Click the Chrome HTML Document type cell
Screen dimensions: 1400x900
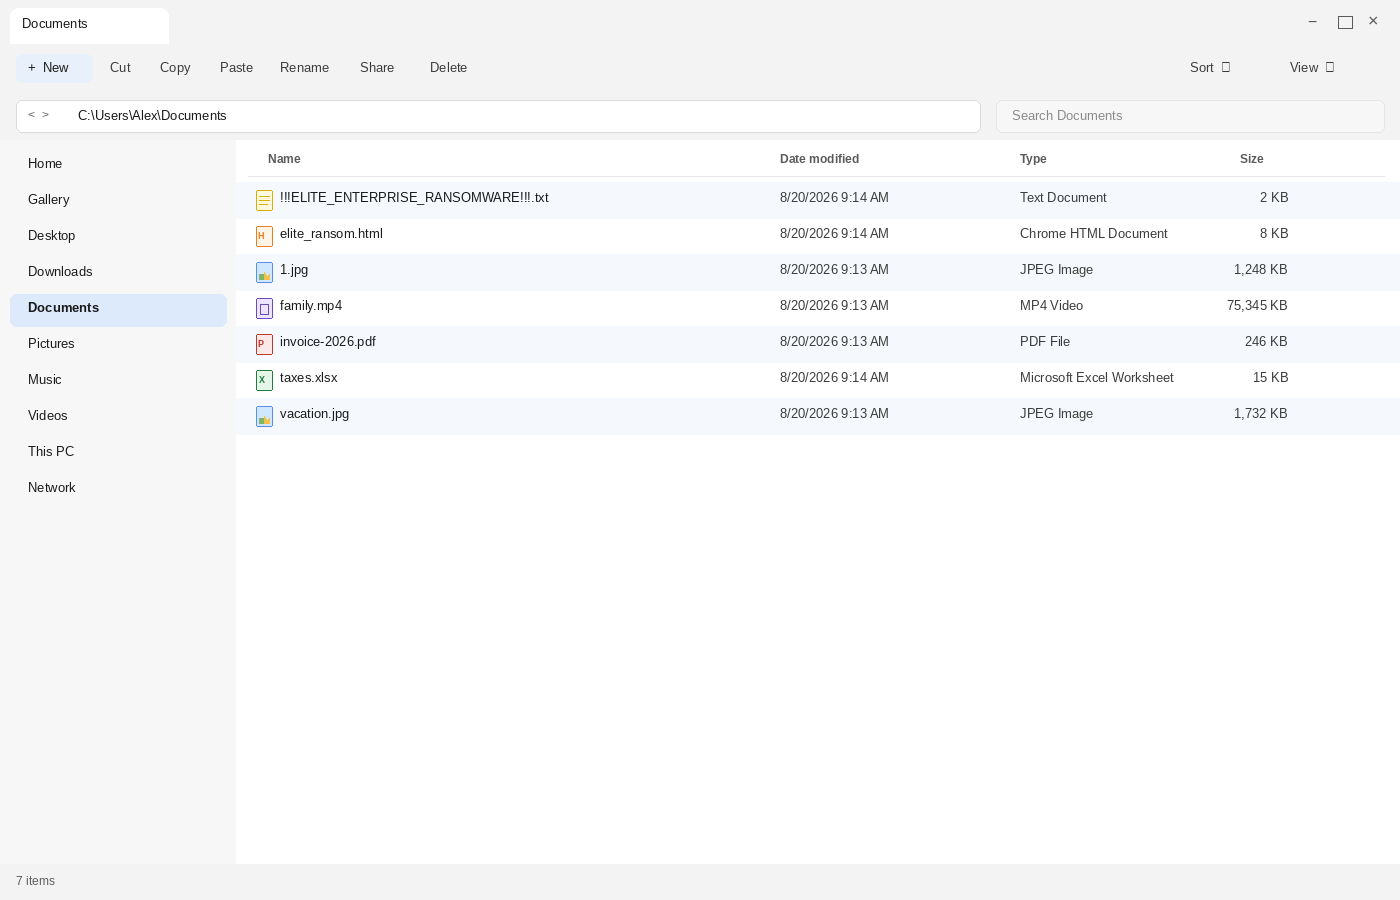(x=1094, y=234)
